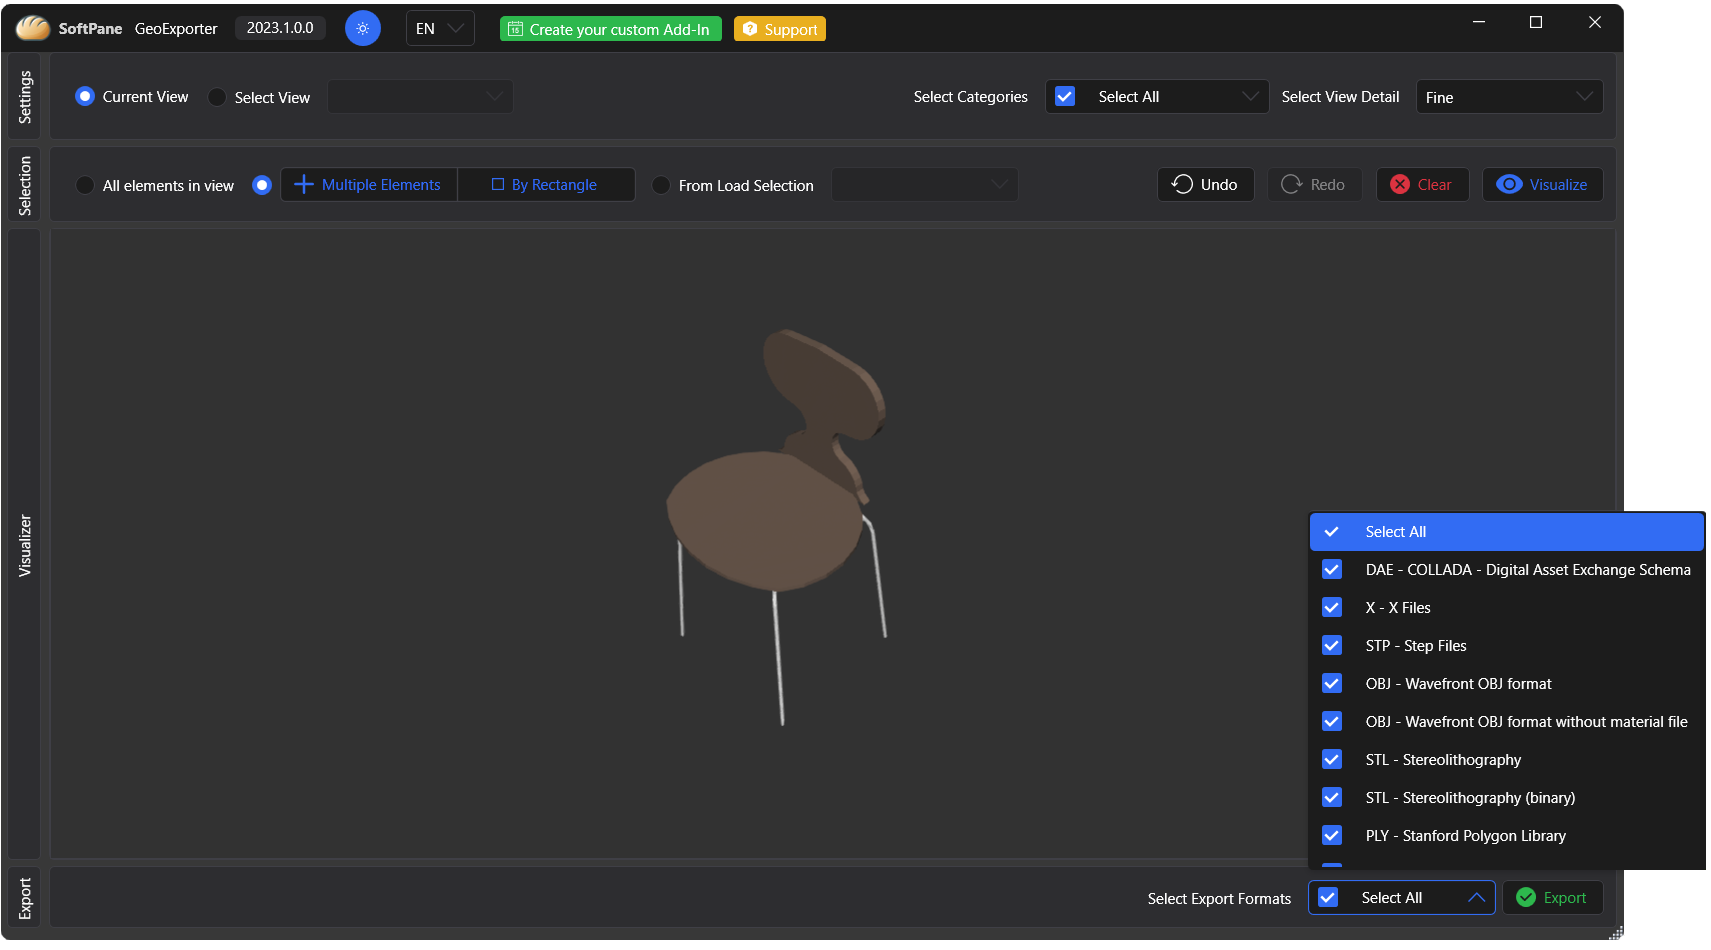Click the calendar icon on the Create Add-In button
The width and height of the screenshot is (1711, 950).
coord(515,29)
